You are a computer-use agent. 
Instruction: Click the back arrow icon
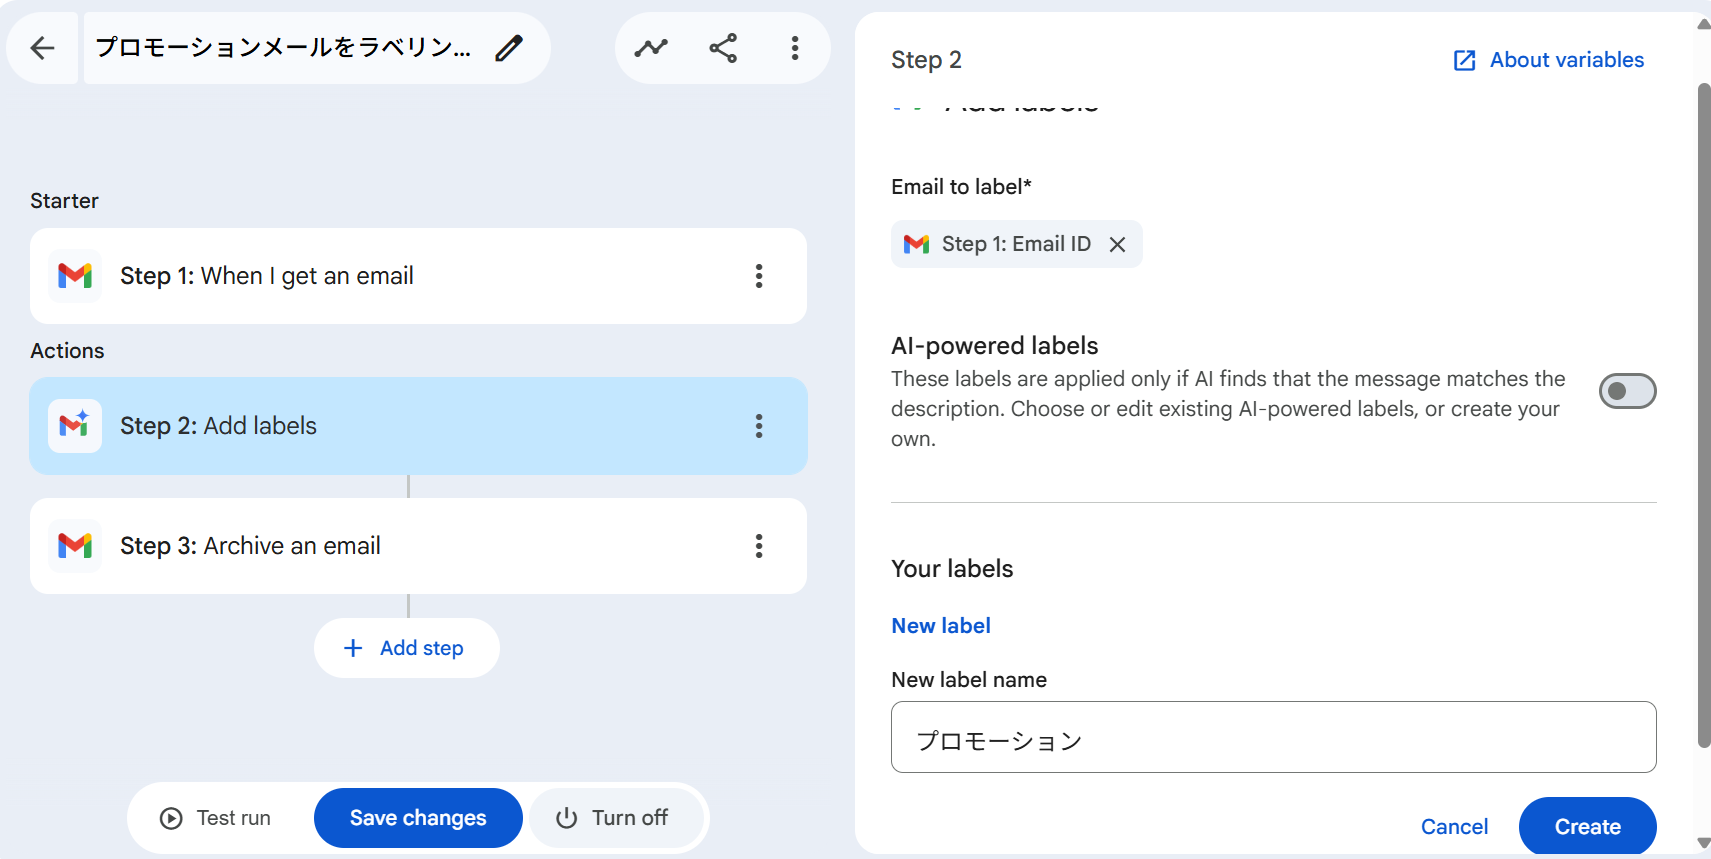tap(42, 48)
